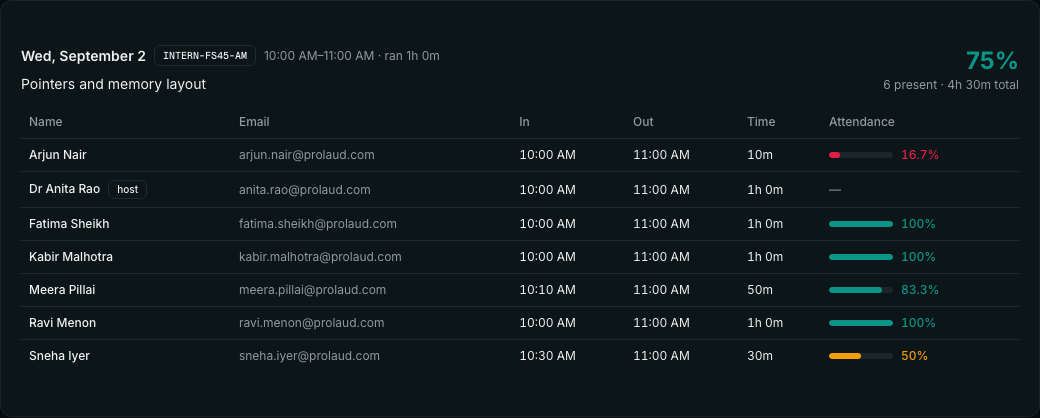The height and width of the screenshot is (418, 1040).
Task: Click the fatima.sheikh@prolaud.com email
Action: click(x=318, y=224)
